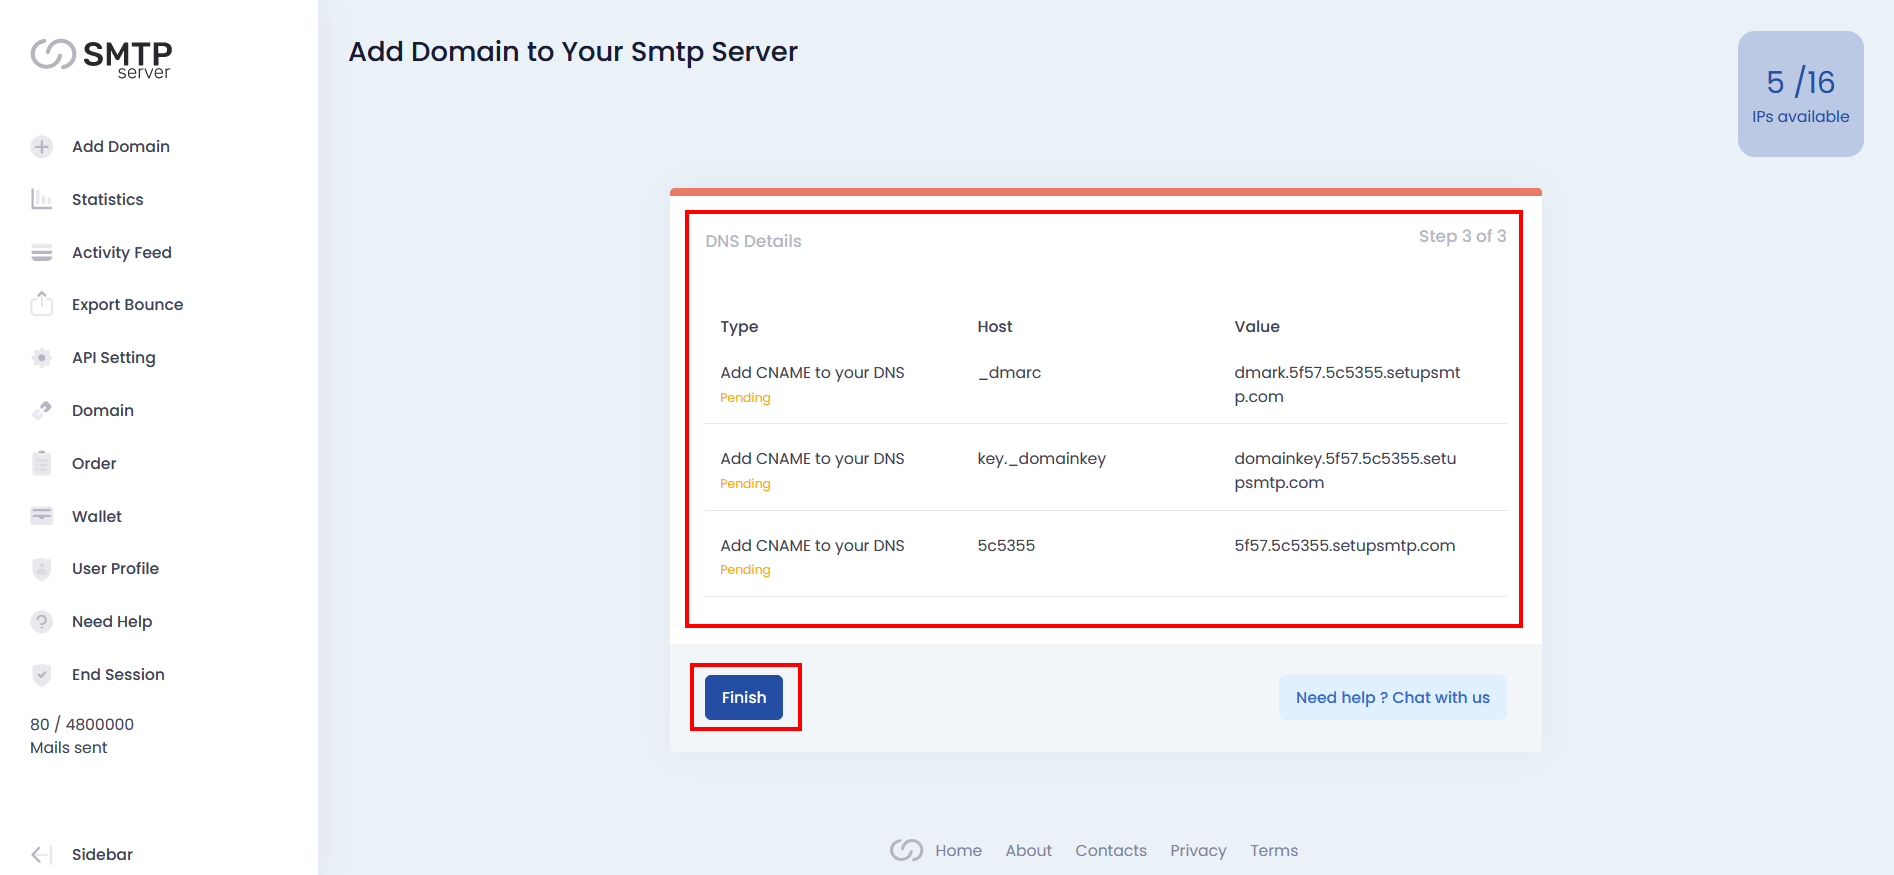Screen dimensions: 1894x875
Task: Select the Export Bounce upload icon
Action: (x=41, y=304)
